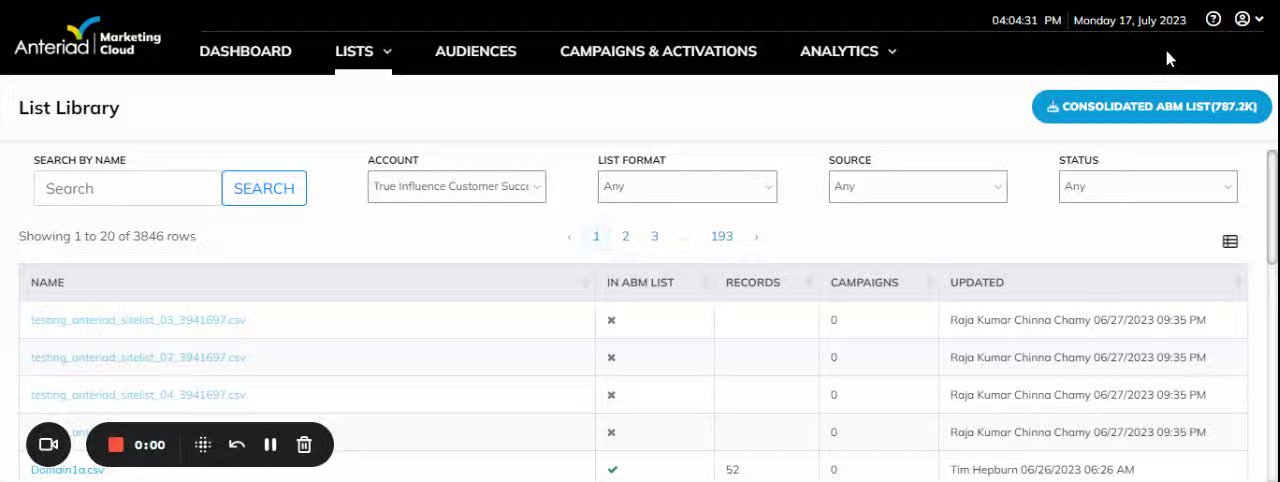Open the Lists menu
Viewport: 1280px width, 482px height.
pos(363,51)
